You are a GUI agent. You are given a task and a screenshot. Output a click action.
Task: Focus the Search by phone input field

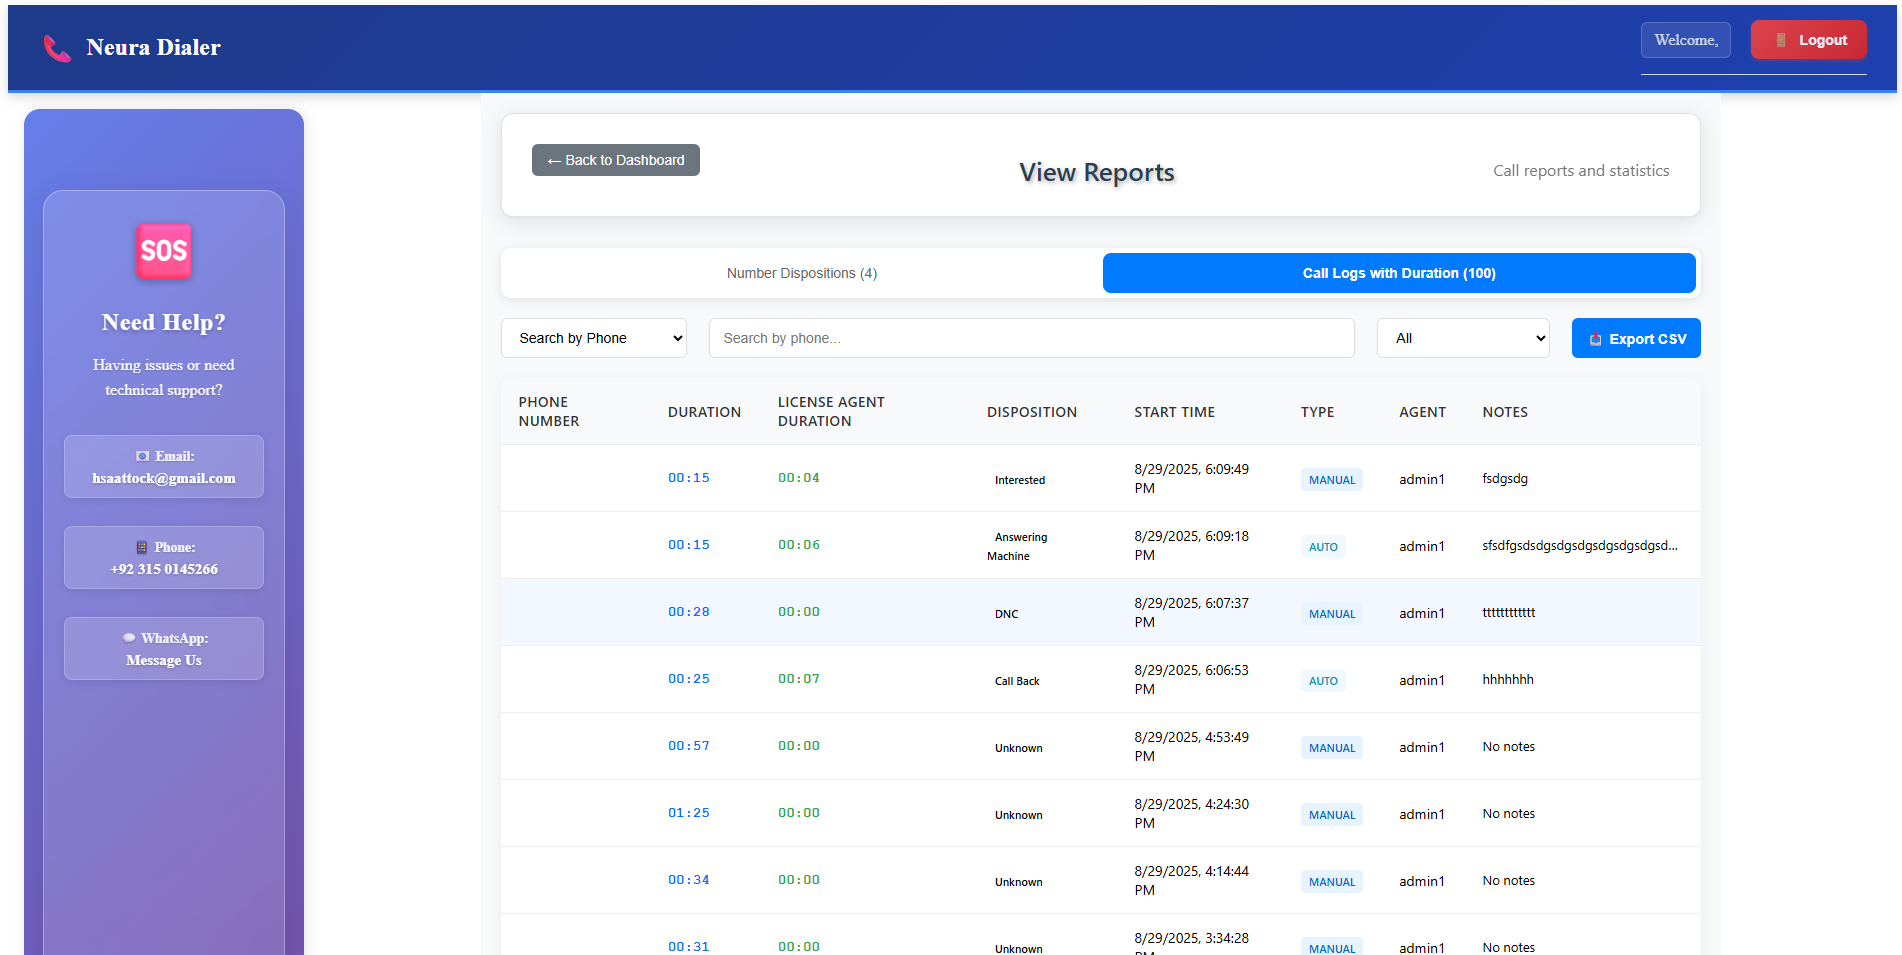click(1031, 338)
